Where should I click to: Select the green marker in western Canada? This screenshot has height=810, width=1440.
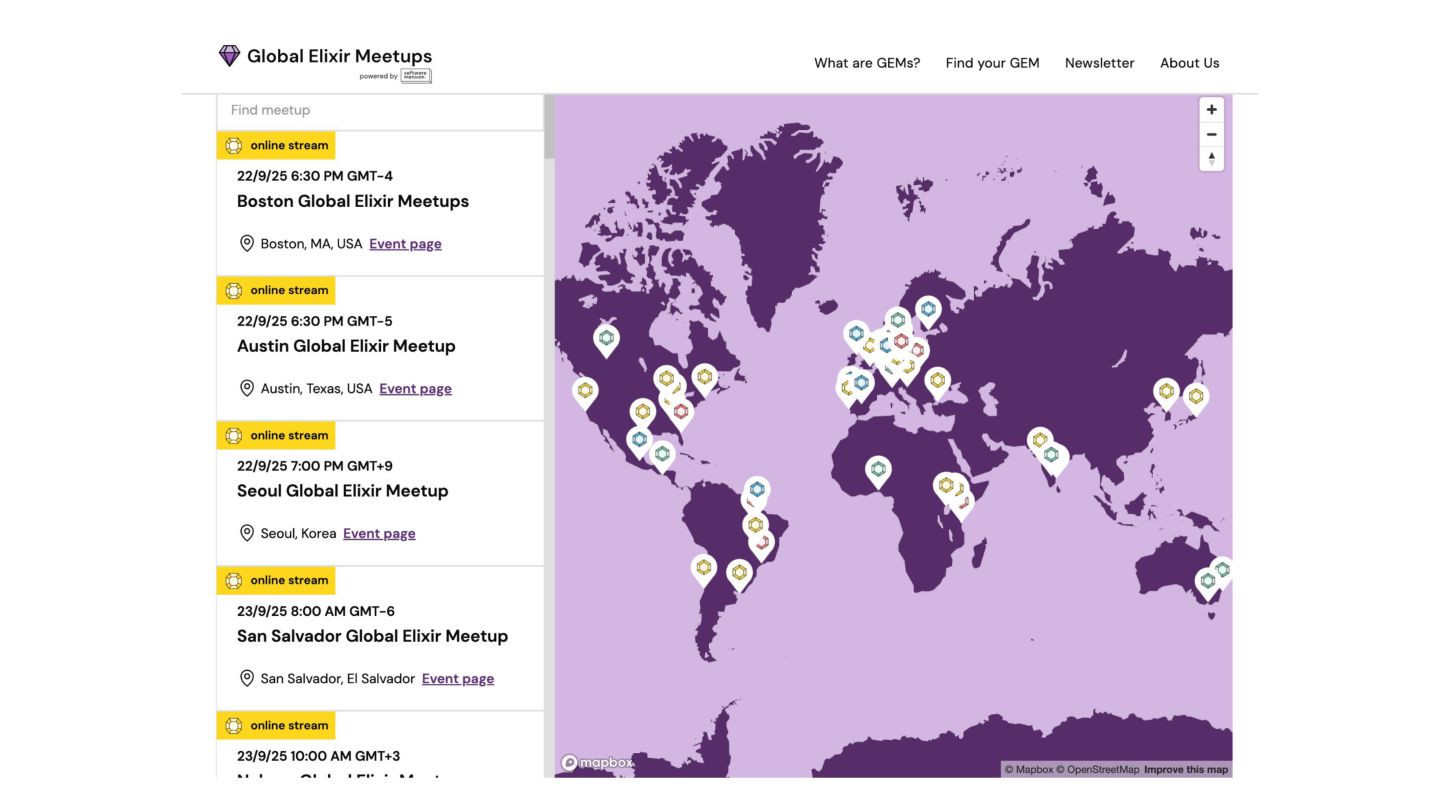606,339
